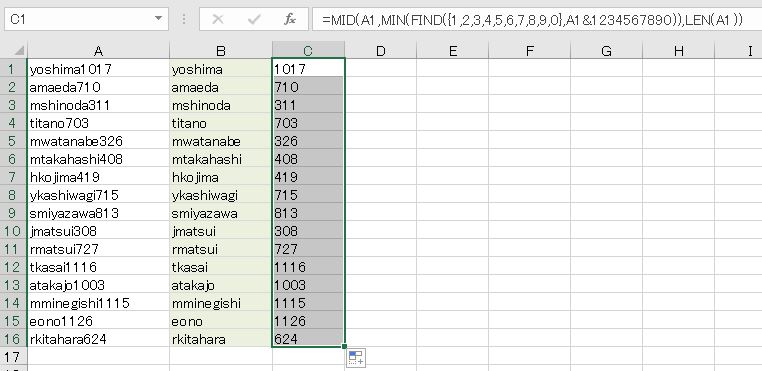Click column B cell mtakahashi
The width and height of the screenshot is (762, 371).
click(x=221, y=159)
